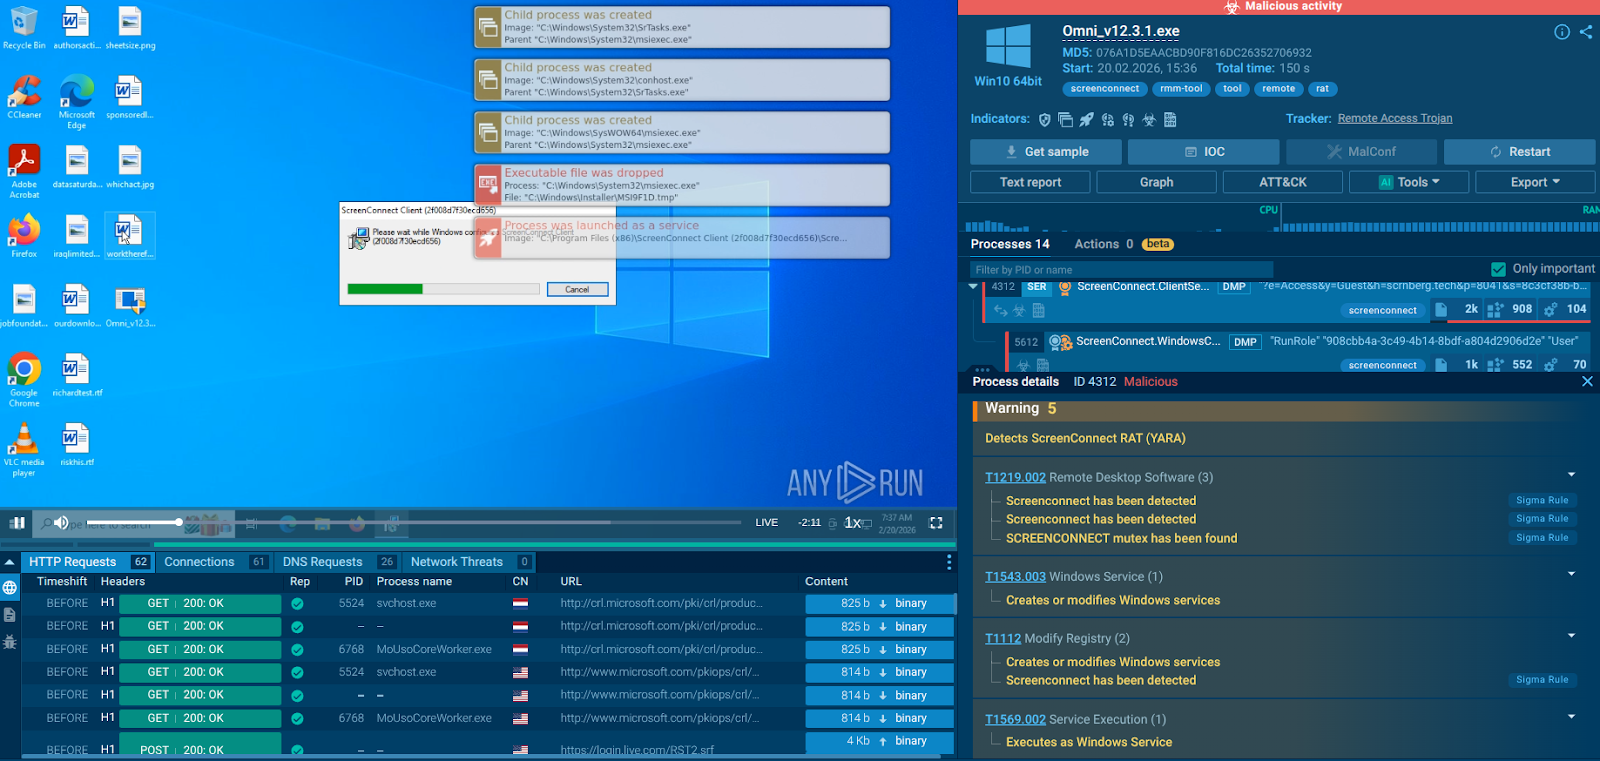Click the biohazard indicator icon
Image resolution: width=1600 pixels, height=761 pixels.
(x=1149, y=120)
